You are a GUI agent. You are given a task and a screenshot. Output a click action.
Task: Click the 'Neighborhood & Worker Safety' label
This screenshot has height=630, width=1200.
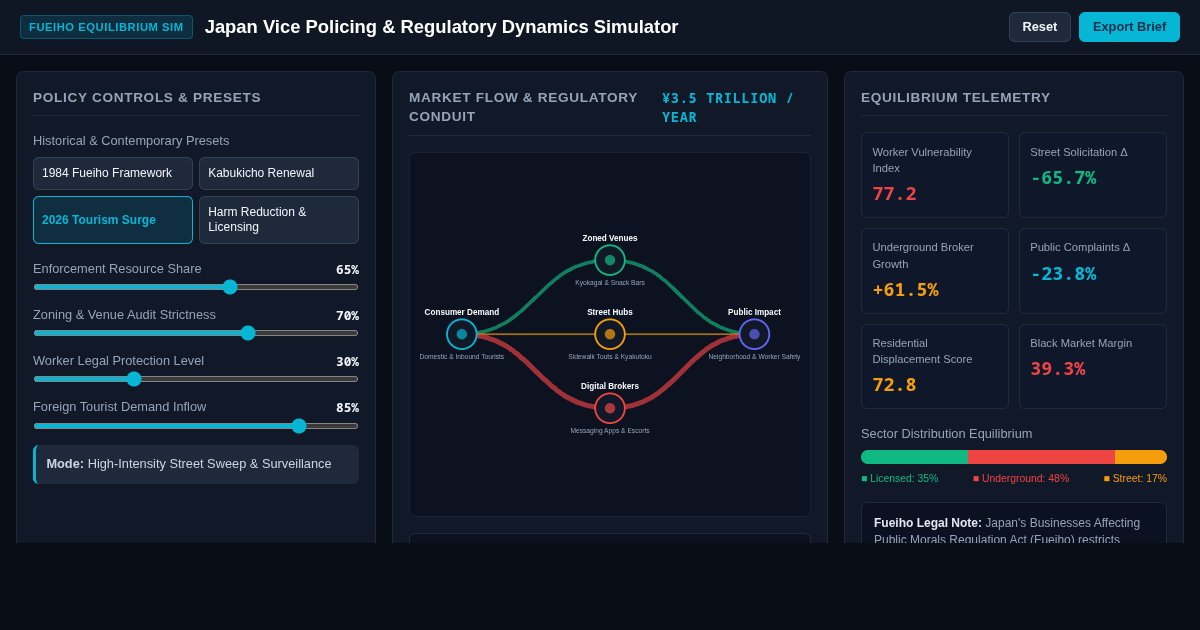(754, 357)
